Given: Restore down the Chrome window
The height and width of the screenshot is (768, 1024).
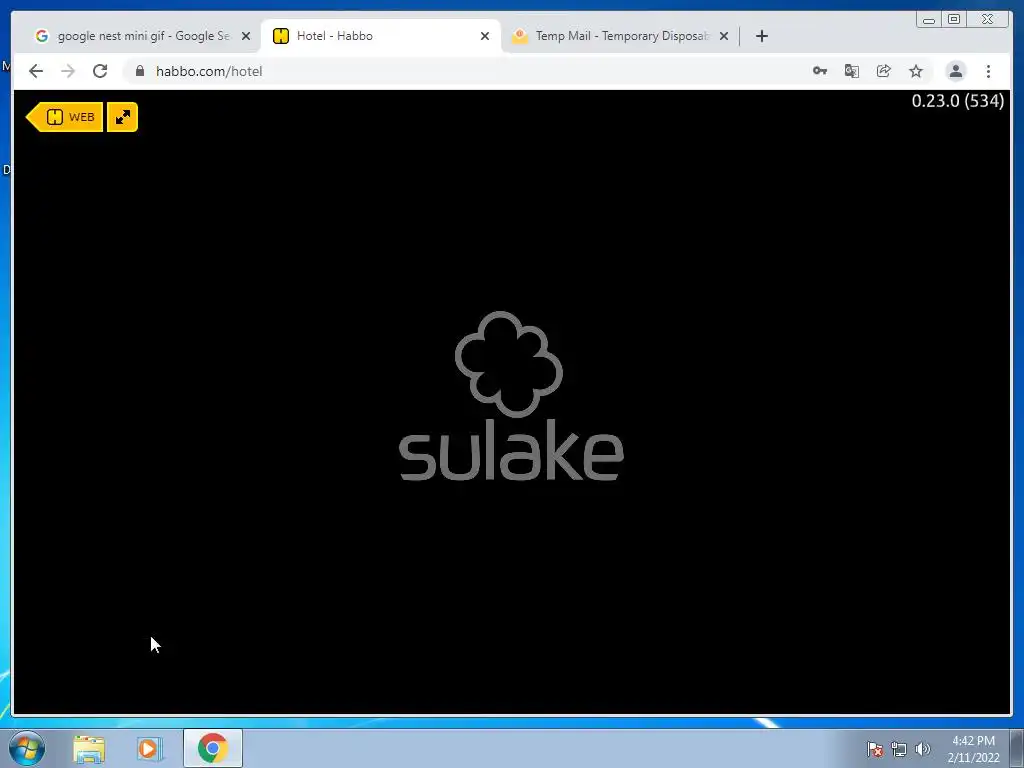Looking at the screenshot, I should click(x=954, y=20).
